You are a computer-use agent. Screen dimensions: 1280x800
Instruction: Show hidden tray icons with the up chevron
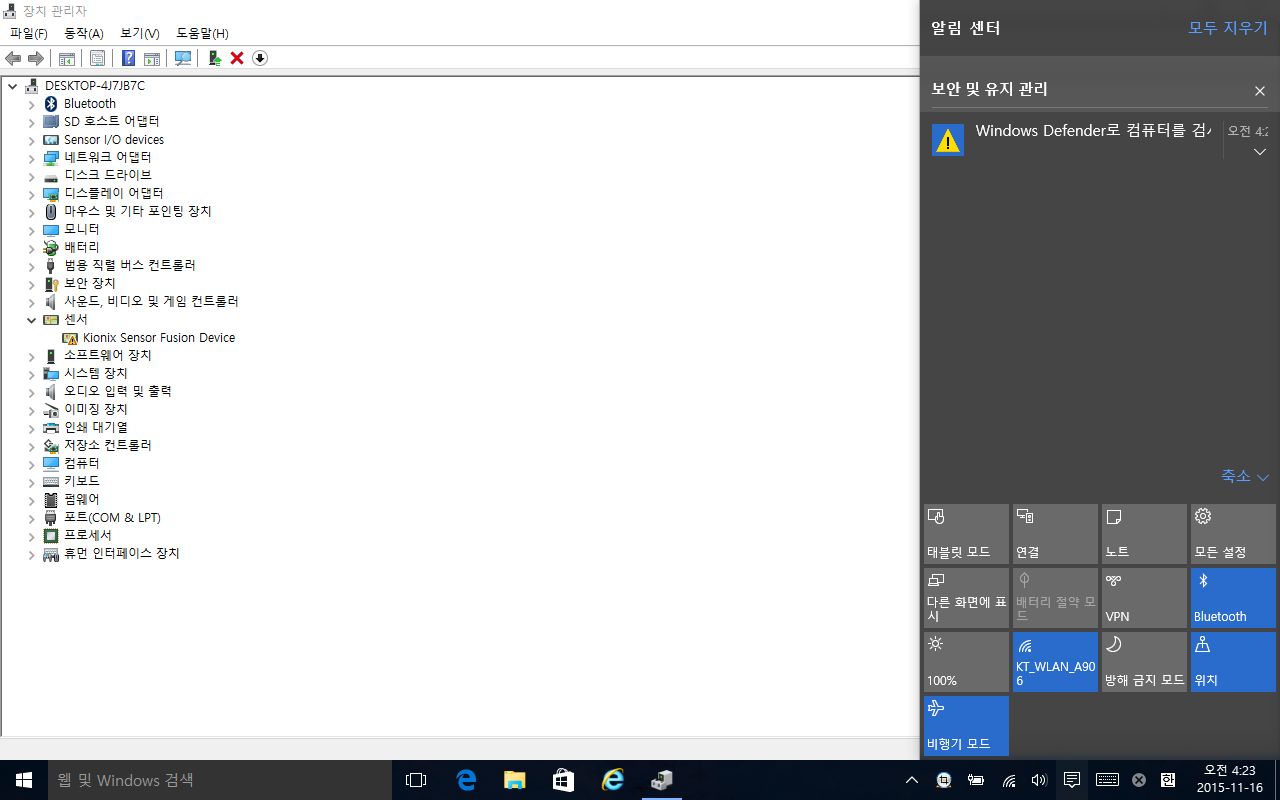(x=912, y=780)
